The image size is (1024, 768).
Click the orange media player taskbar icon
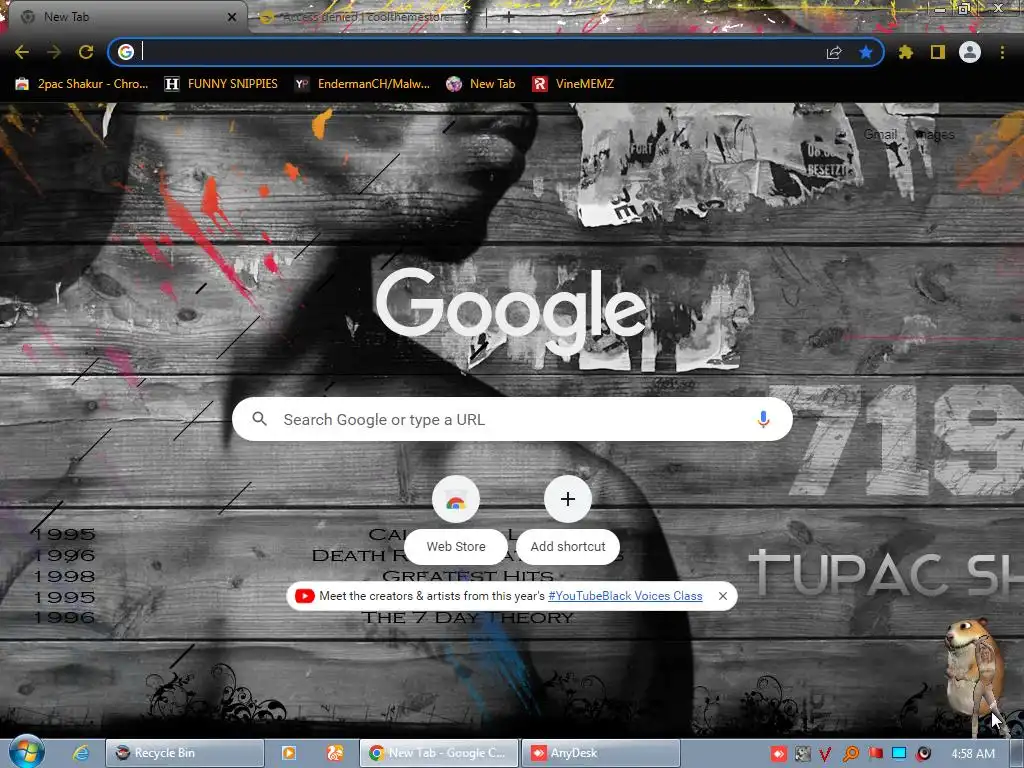pos(289,753)
